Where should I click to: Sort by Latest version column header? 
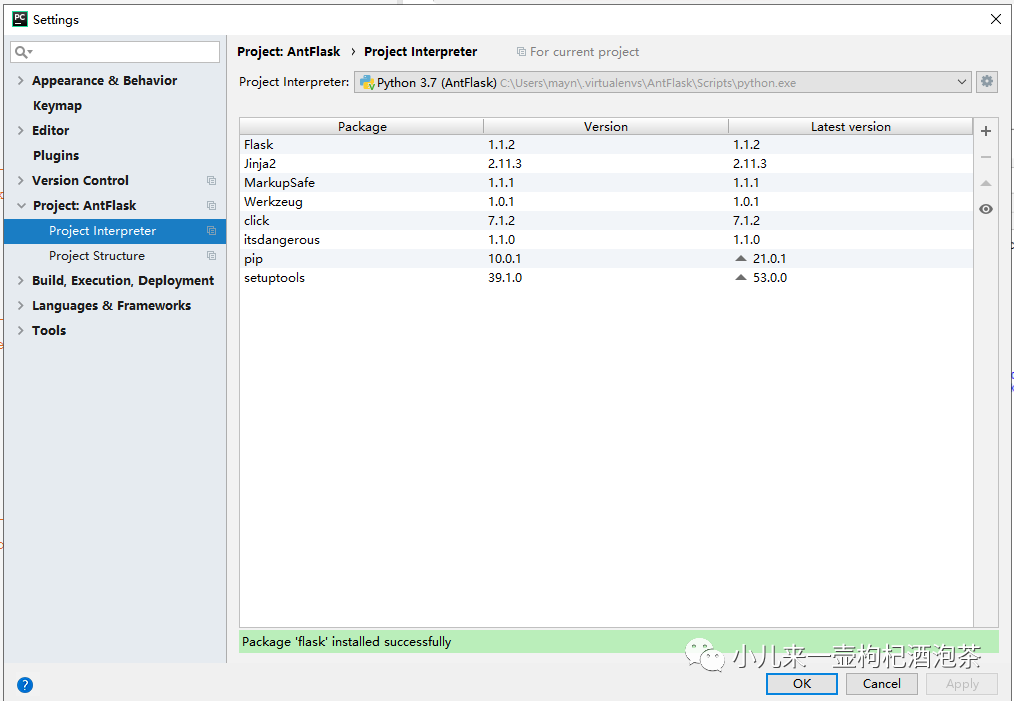pos(850,127)
